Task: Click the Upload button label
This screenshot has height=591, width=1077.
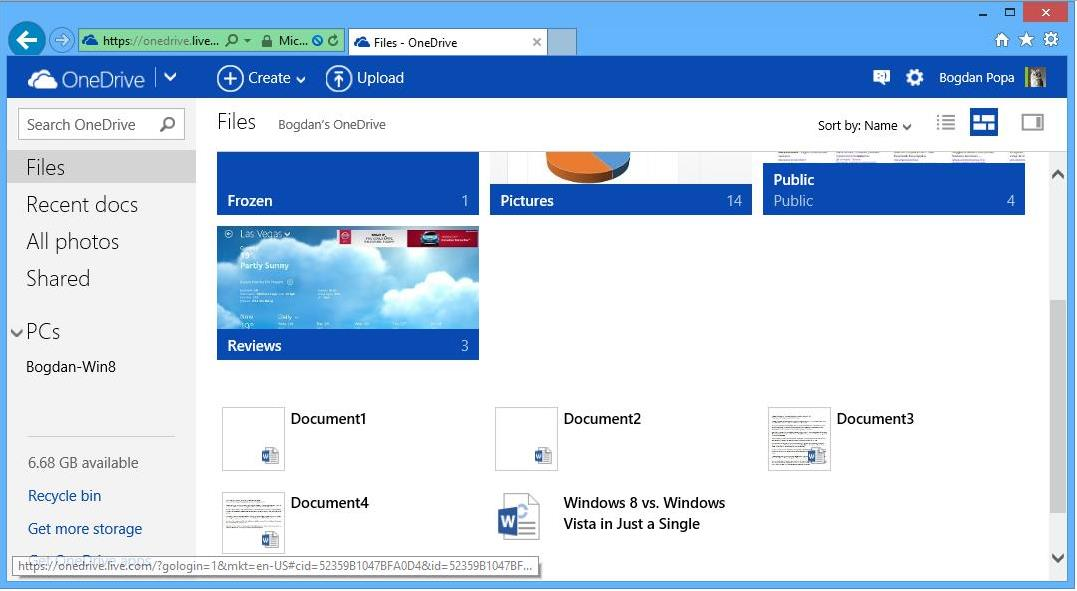Action: (x=380, y=78)
